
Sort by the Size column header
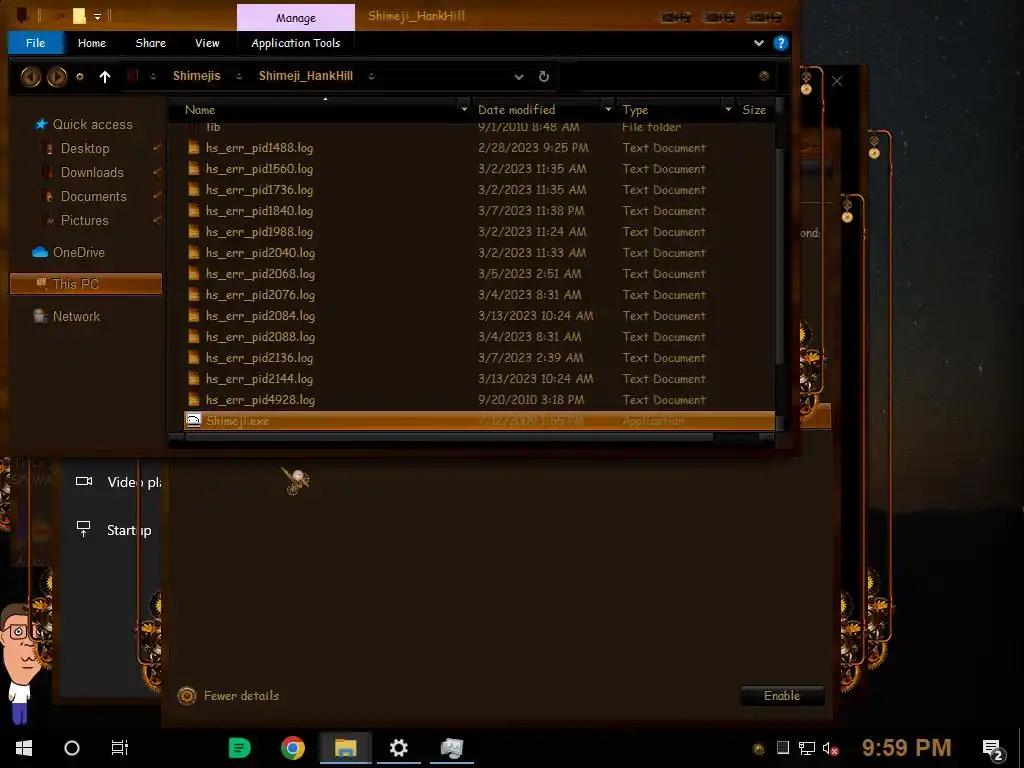(x=754, y=110)
